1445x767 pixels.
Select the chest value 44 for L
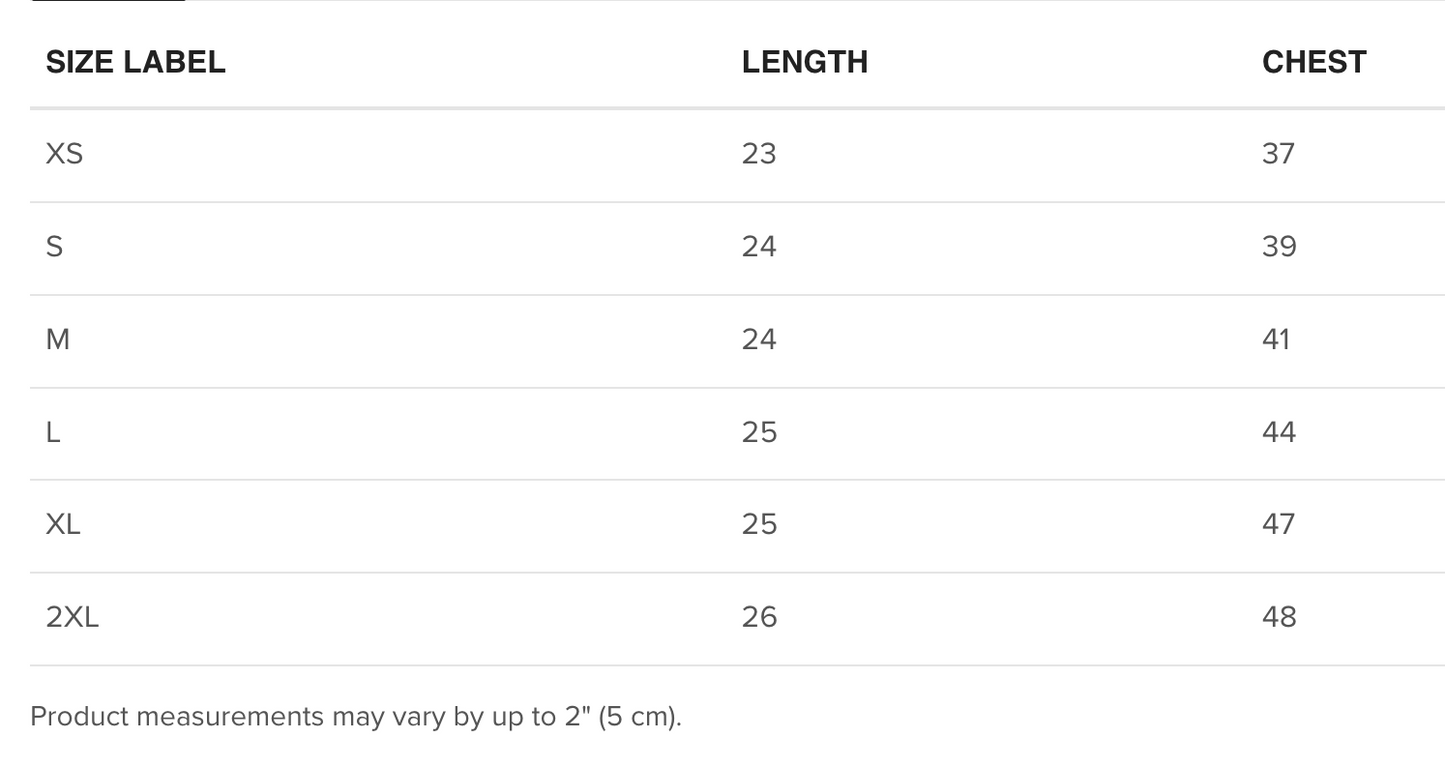click(1279, 432)
